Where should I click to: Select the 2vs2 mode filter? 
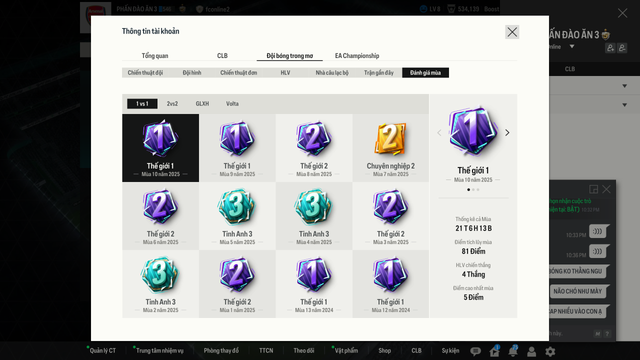pyautogui.click(x=172, y=104)
